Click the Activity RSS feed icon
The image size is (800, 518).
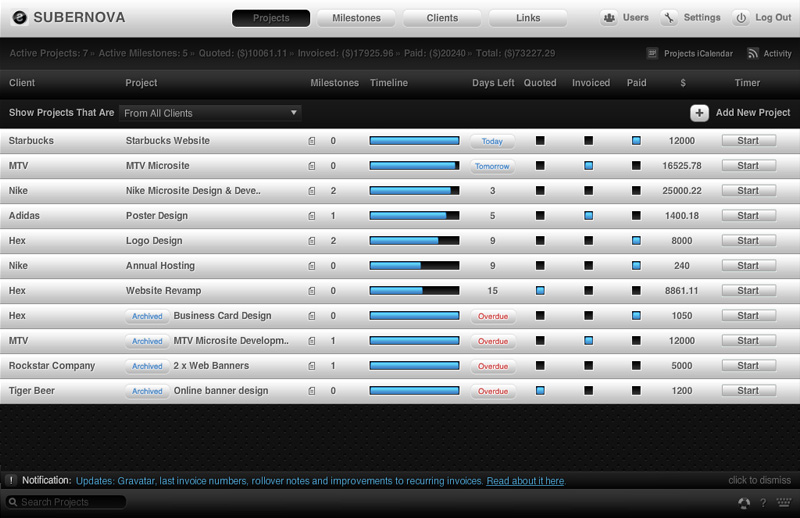pos(753,53)
